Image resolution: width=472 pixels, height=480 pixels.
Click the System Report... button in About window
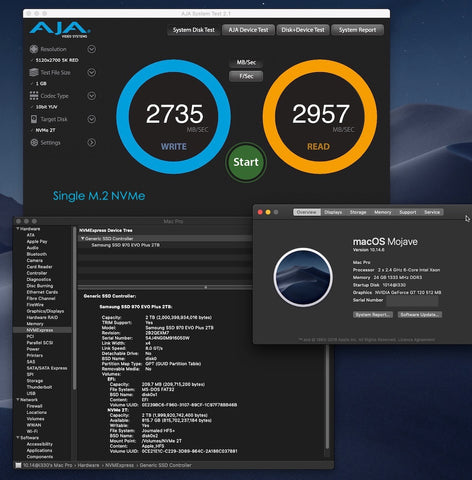tap(373, 315)
